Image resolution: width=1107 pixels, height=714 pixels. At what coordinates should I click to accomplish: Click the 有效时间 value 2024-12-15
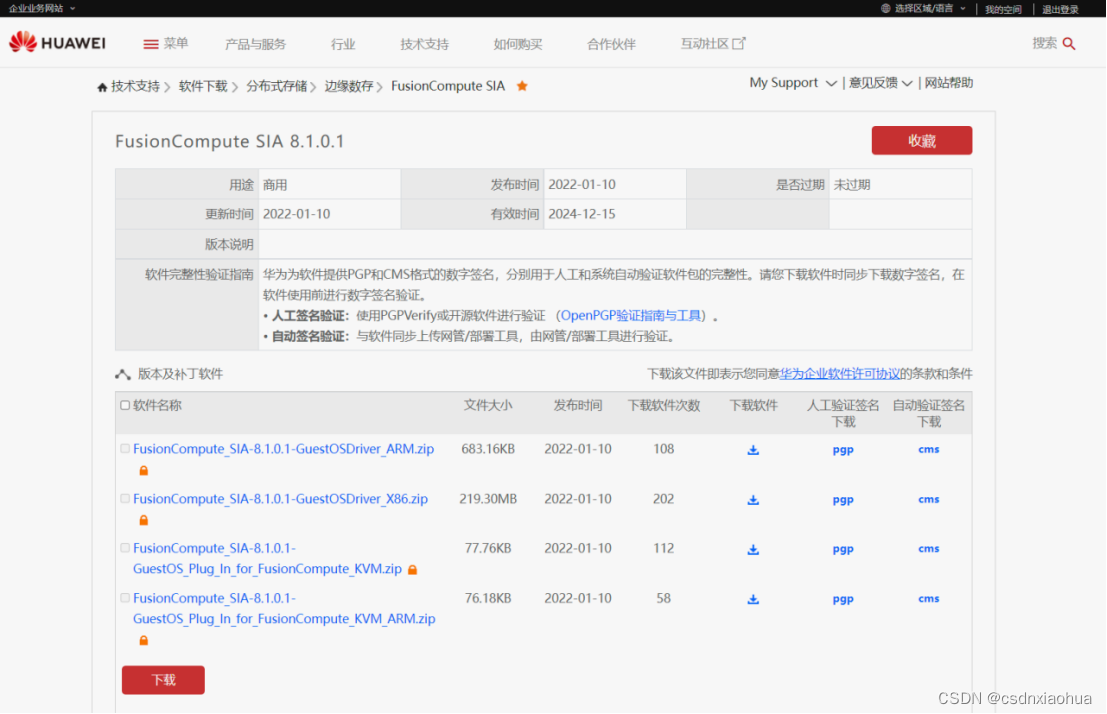582,214
